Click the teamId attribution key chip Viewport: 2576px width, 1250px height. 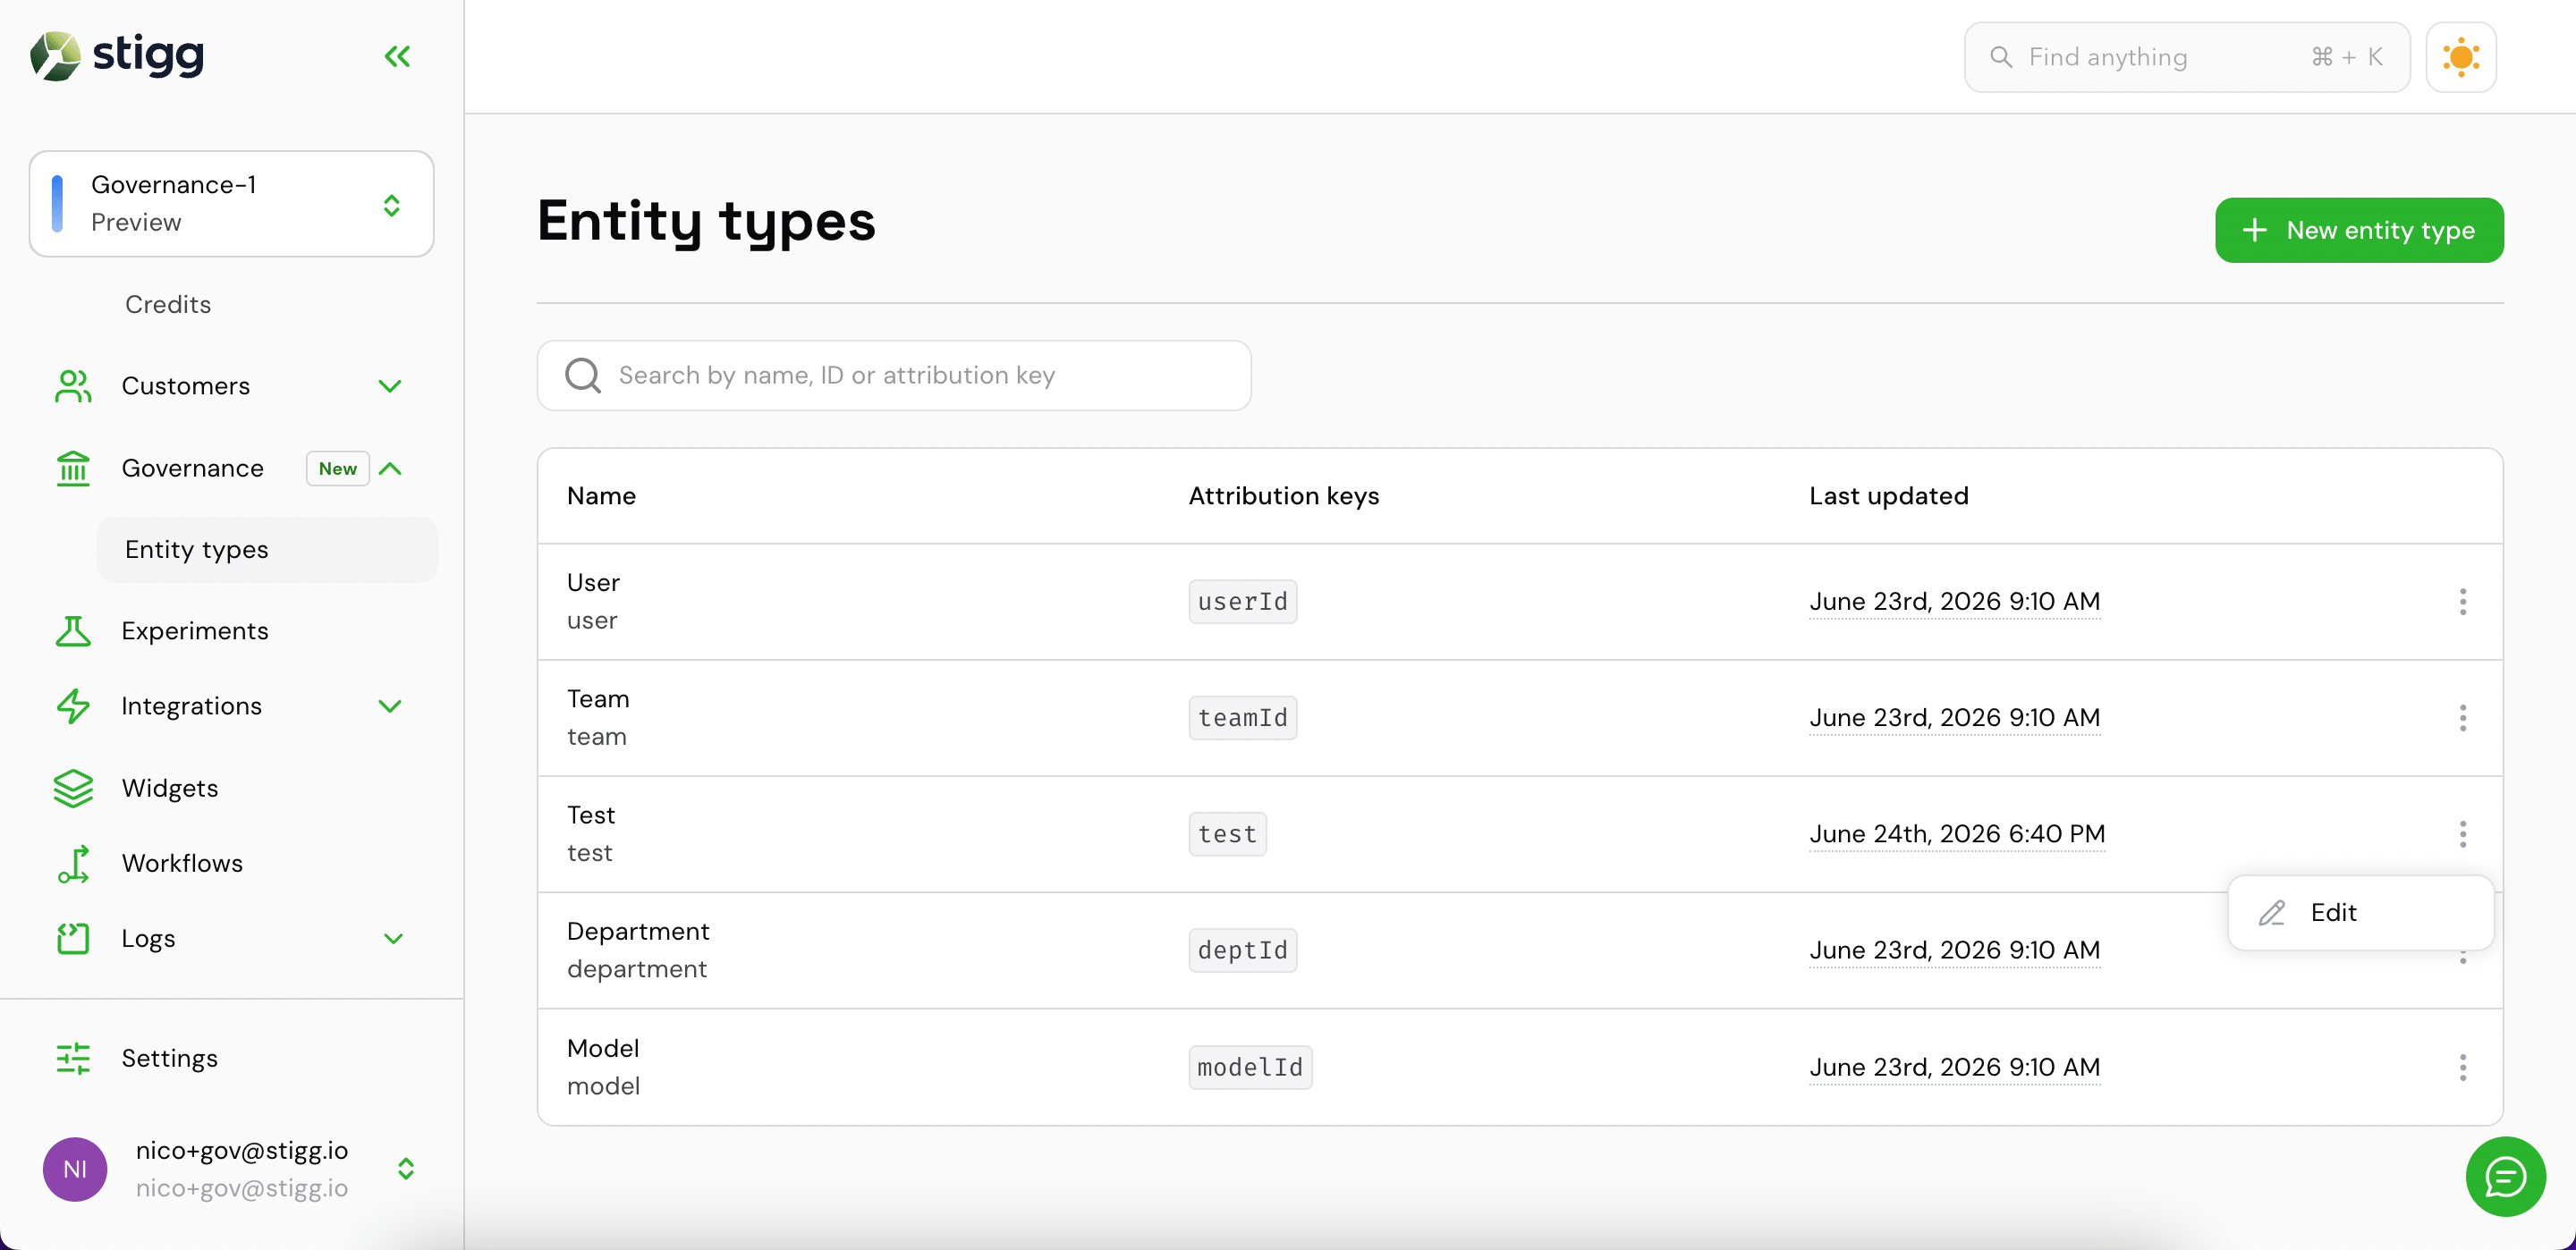click(1242, 718)
